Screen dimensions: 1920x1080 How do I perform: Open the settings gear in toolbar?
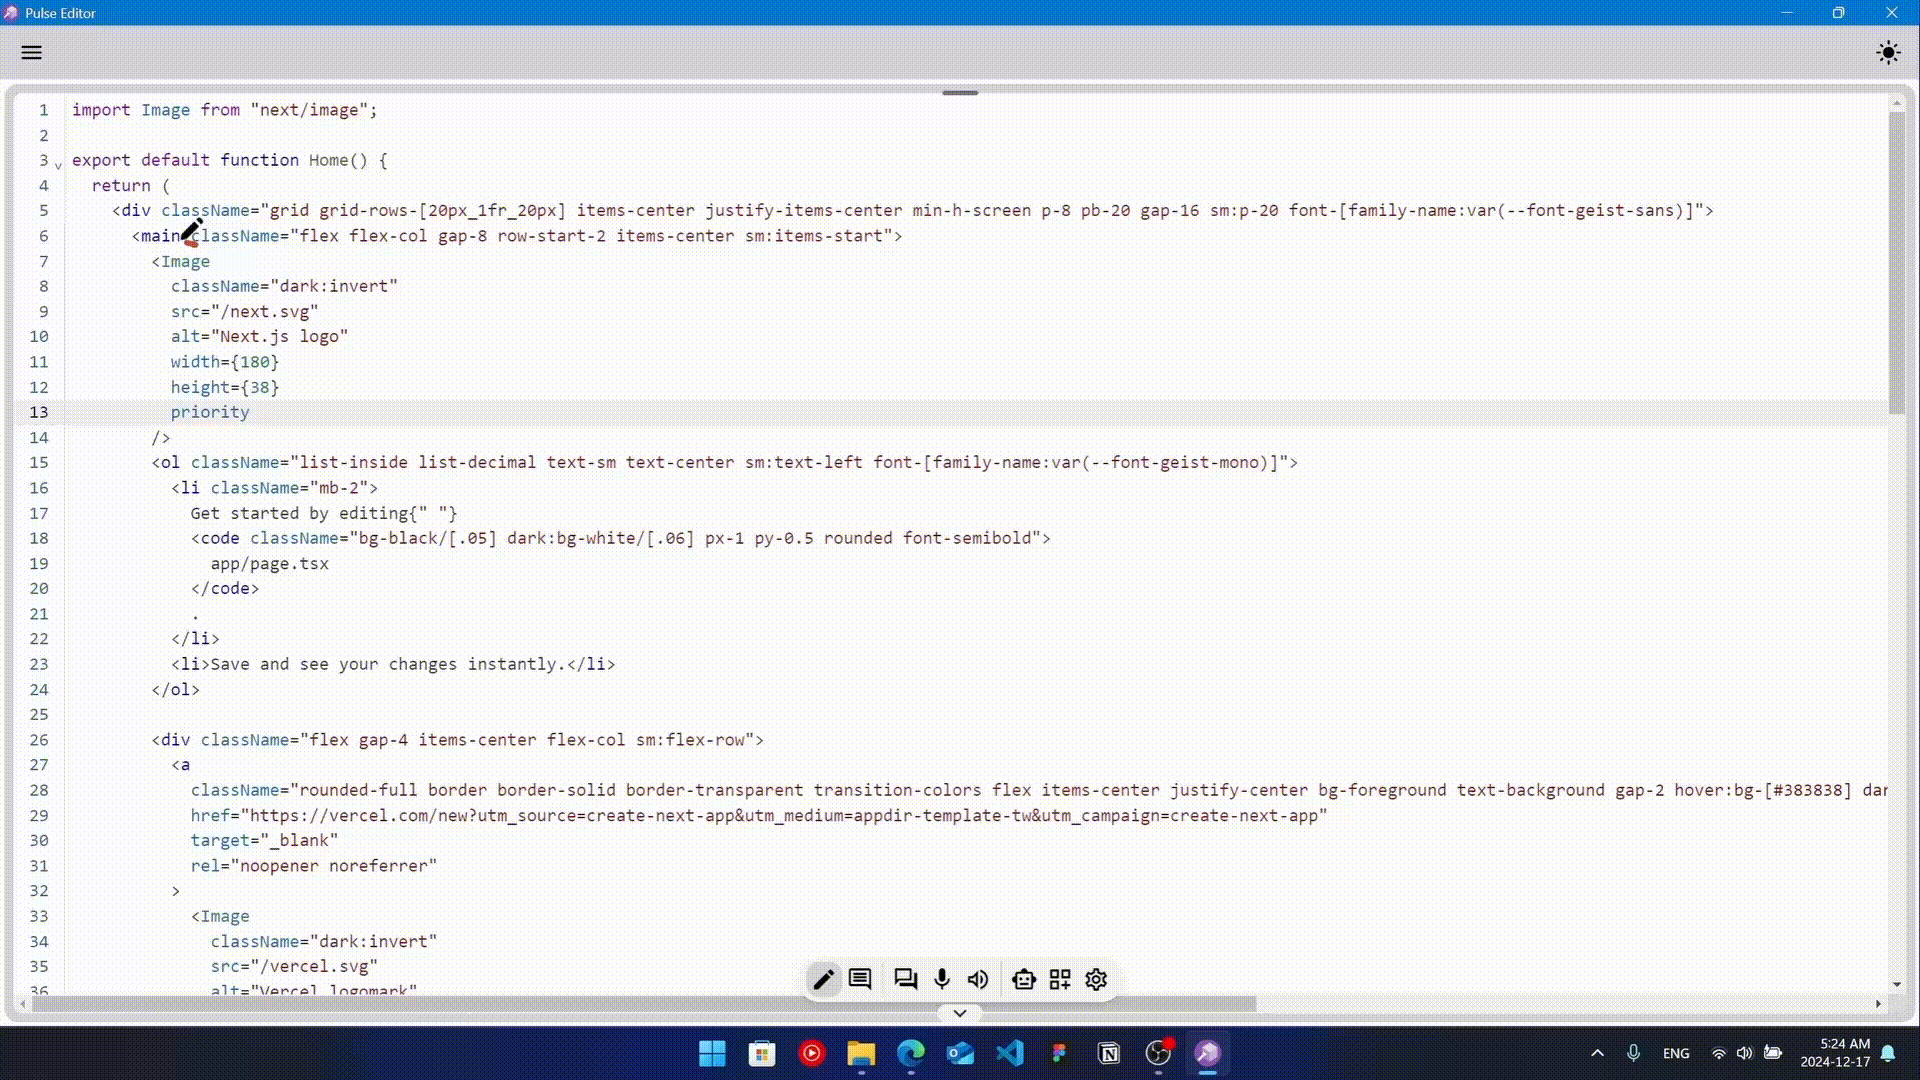[x=1096, y=980]
